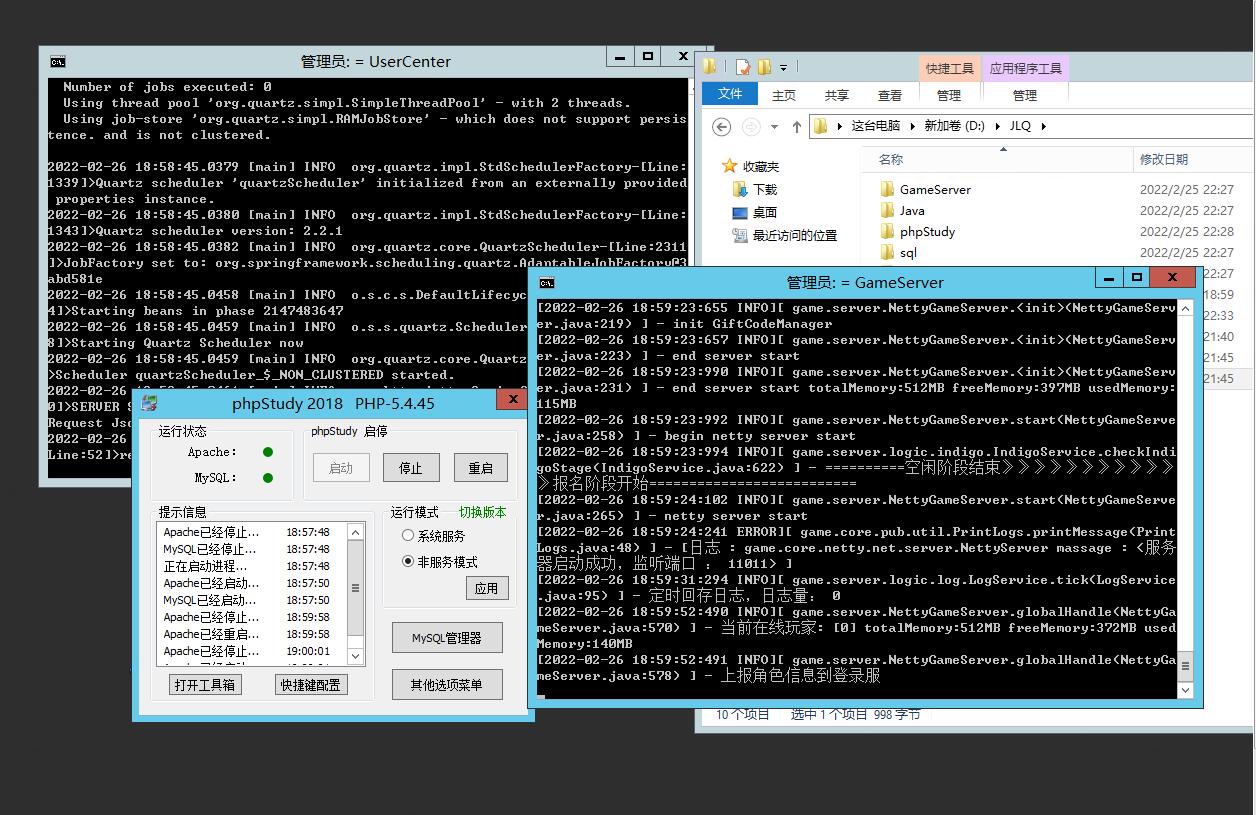Select the 系统服务 run mode radio button
This screenshot has width=1256, height=815.
tap(408, 536)
